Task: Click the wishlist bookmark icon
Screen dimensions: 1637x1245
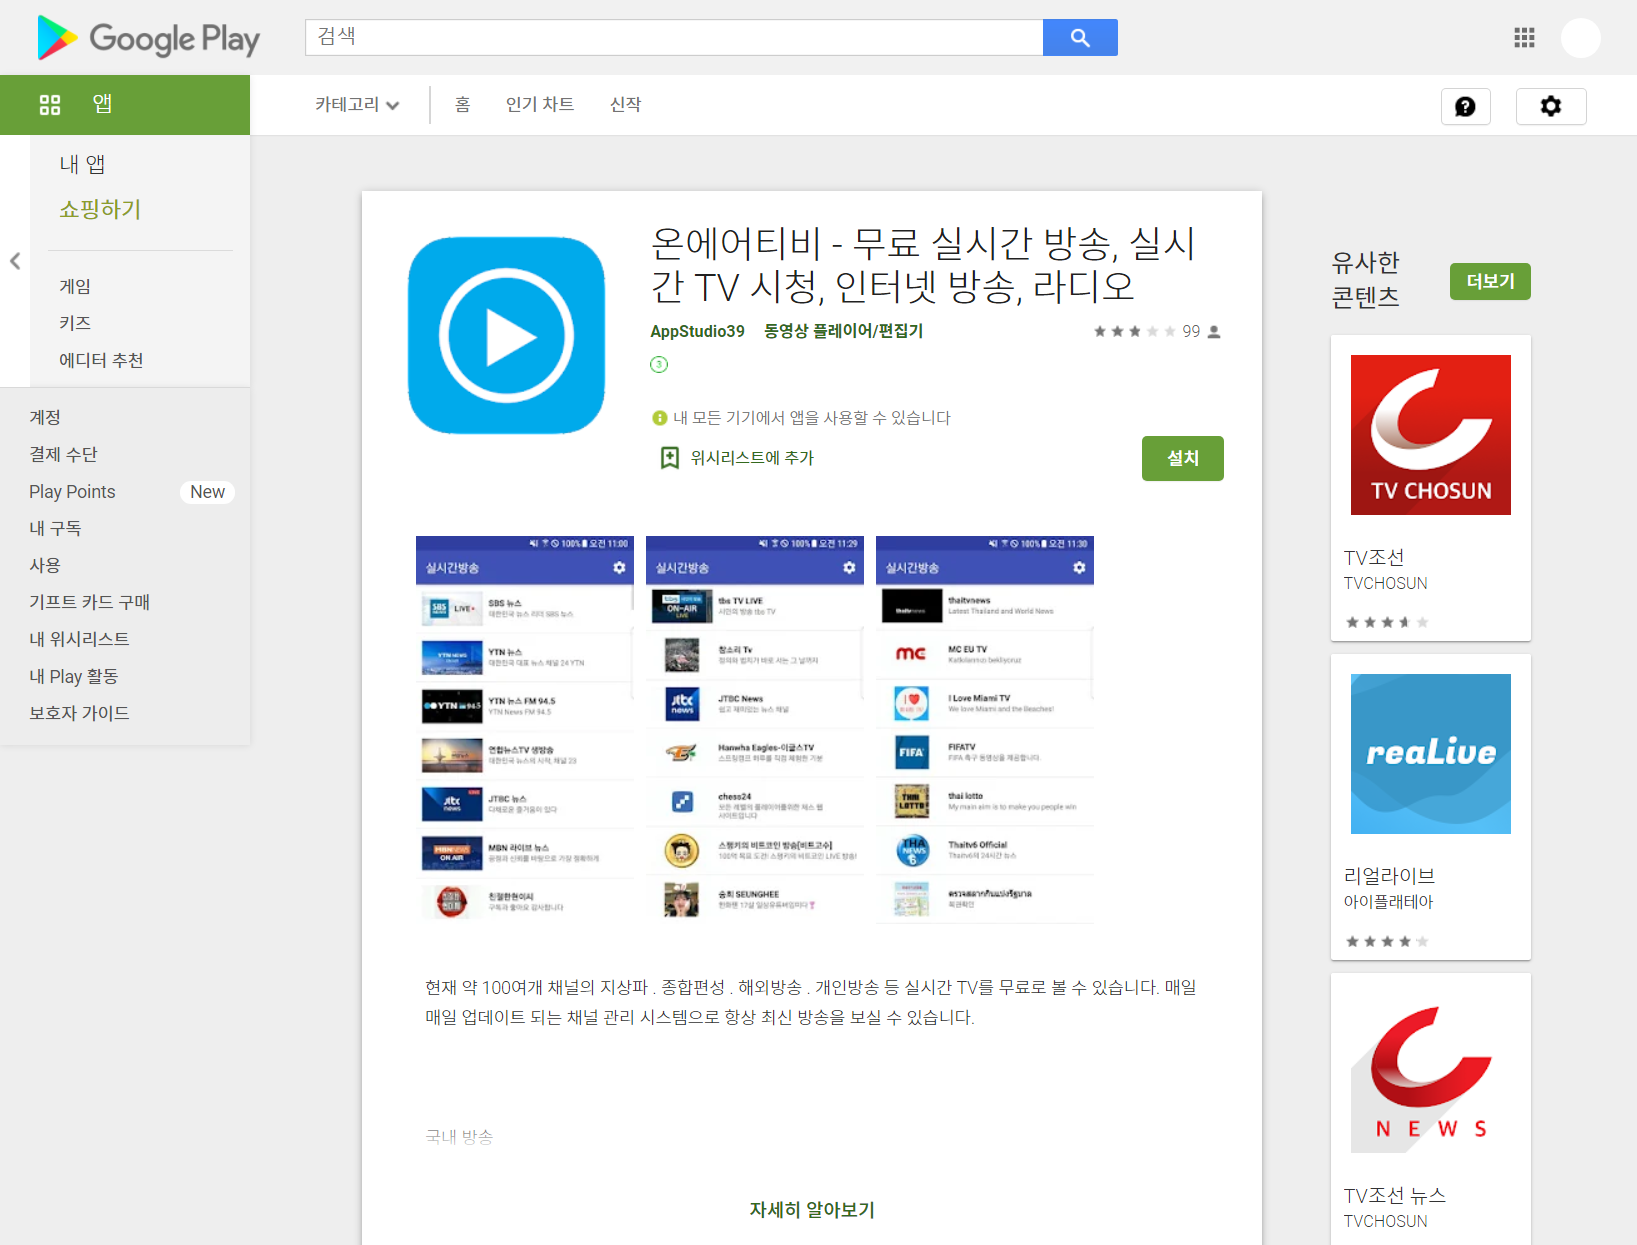Action: point(669,458)
